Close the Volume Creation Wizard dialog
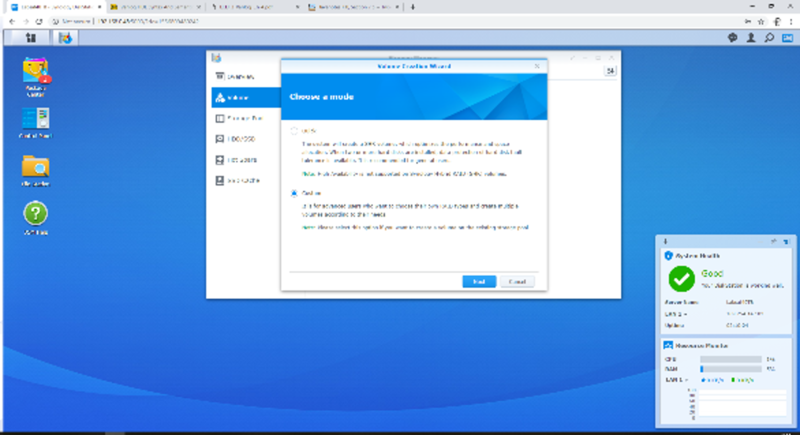Viewport: 800px width, 435px height. [537, 66]
